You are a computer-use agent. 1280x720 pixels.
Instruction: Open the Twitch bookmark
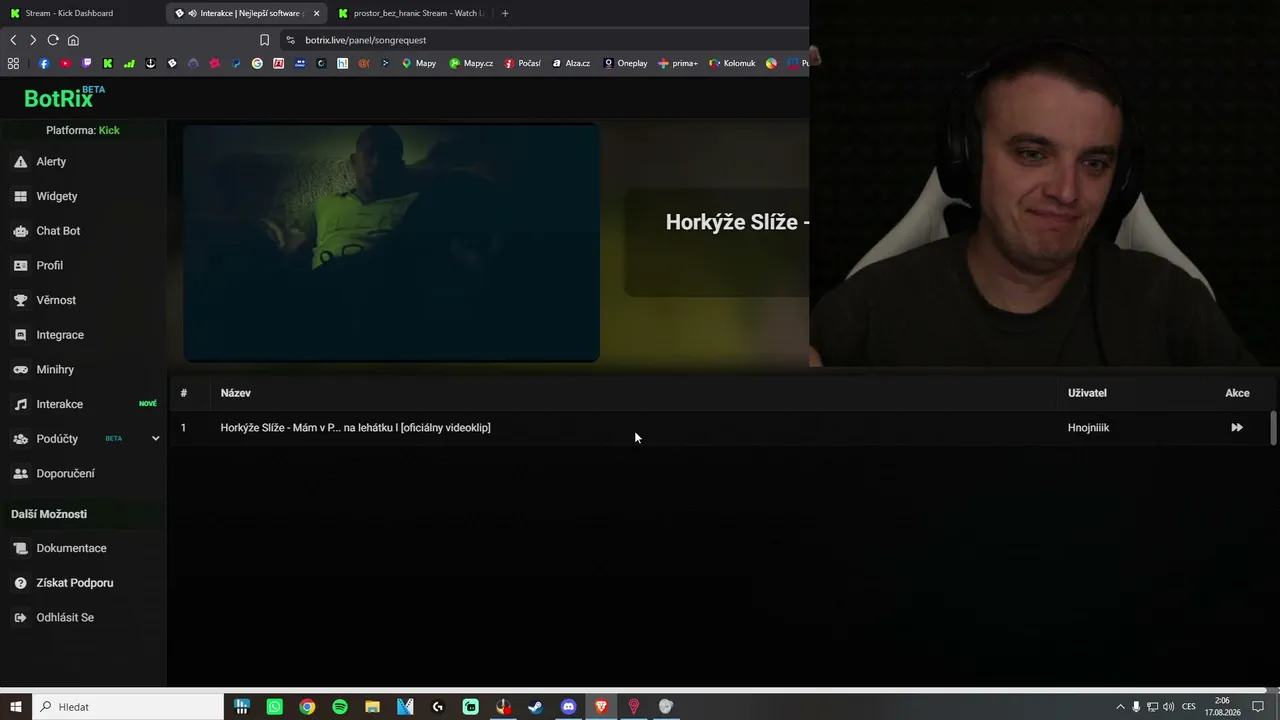86,63
